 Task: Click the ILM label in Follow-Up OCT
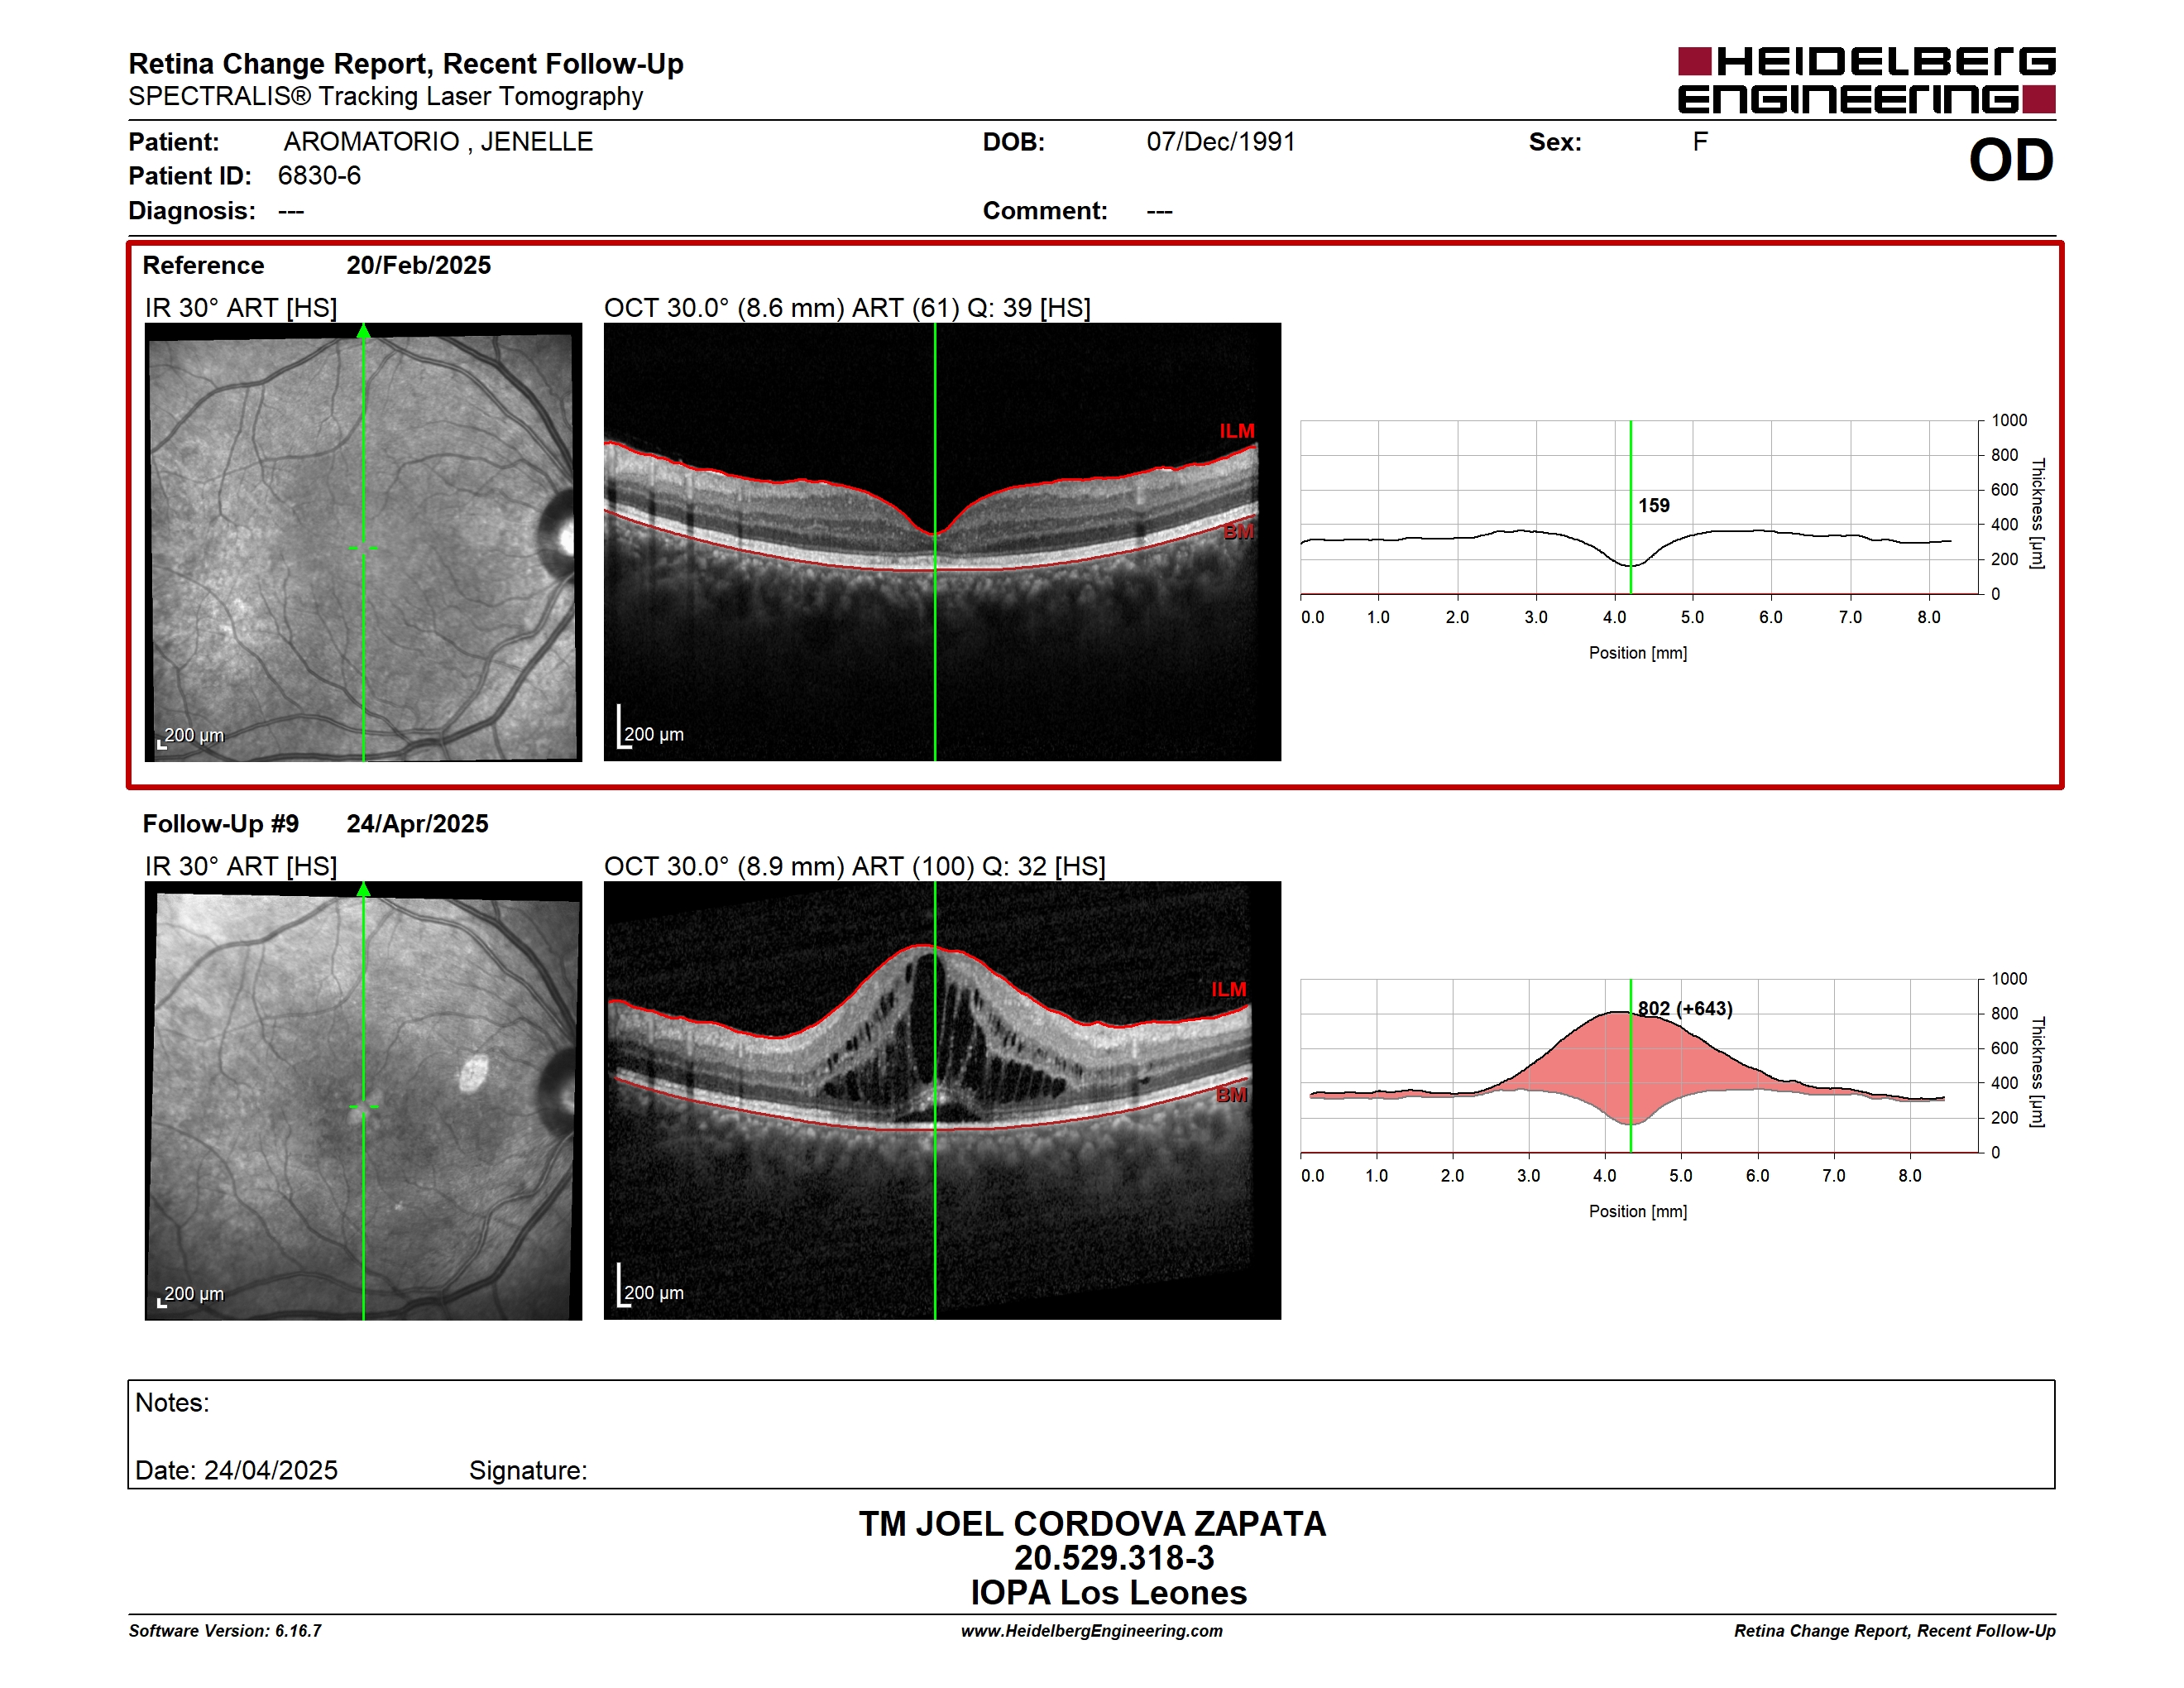(x=1229, y=990)
